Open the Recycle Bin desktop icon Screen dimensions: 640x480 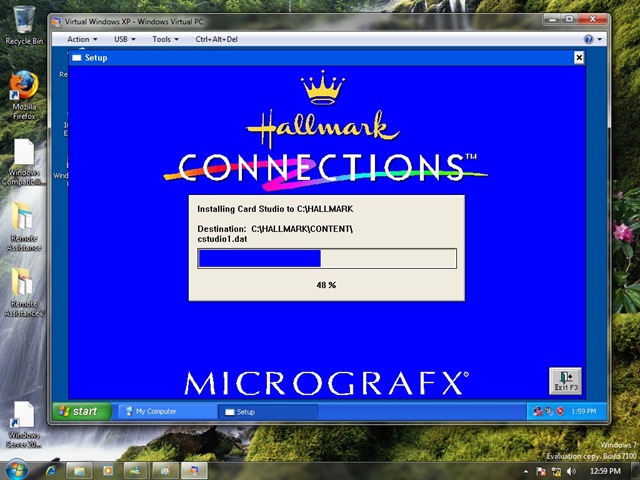click(24, 24)
